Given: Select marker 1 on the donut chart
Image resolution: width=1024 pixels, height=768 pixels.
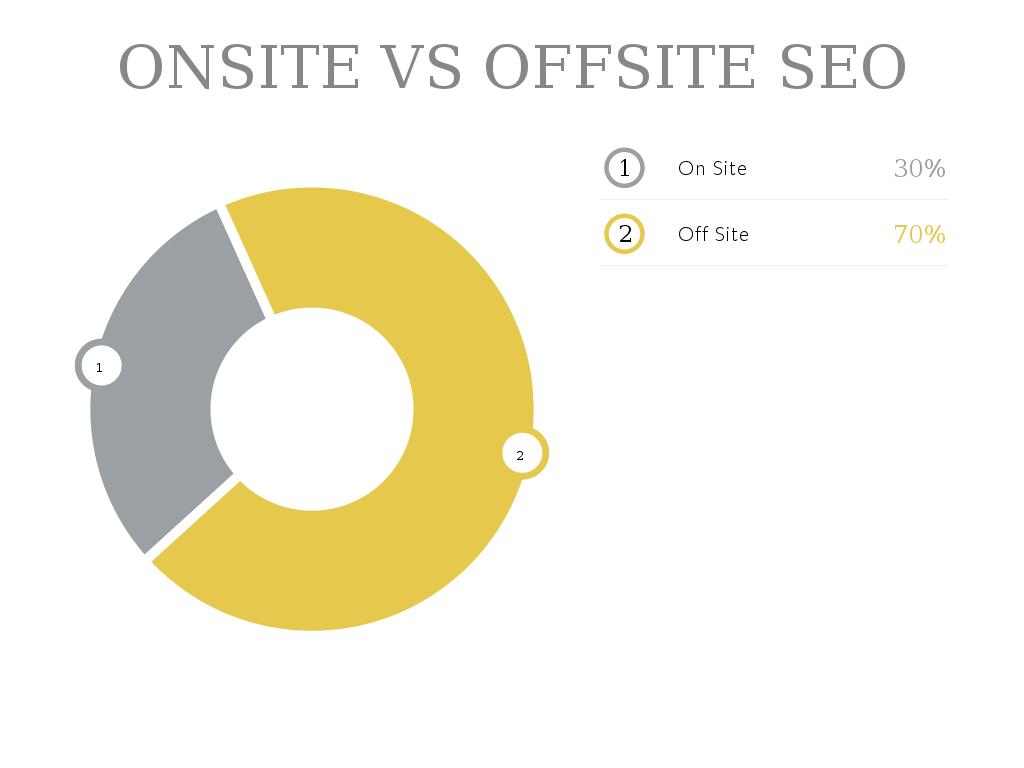Looking at the screenshot, I should [99, 367].
